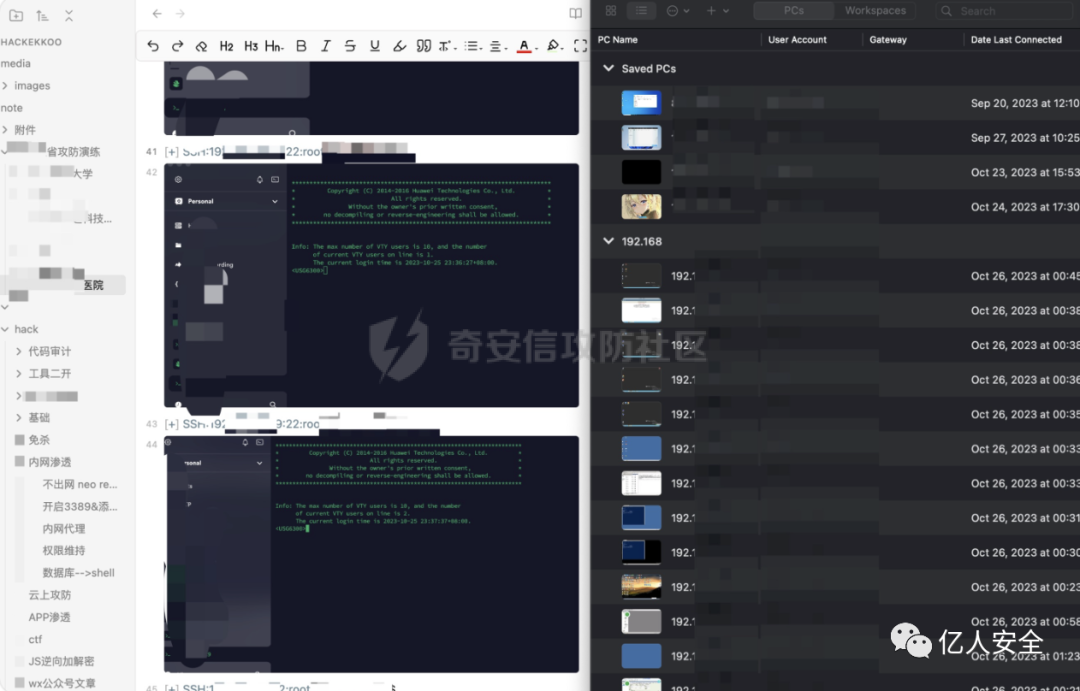Clear formatting with the eraser icon
This screenshot has width=1080, height=691.
(x=201, y=46)
